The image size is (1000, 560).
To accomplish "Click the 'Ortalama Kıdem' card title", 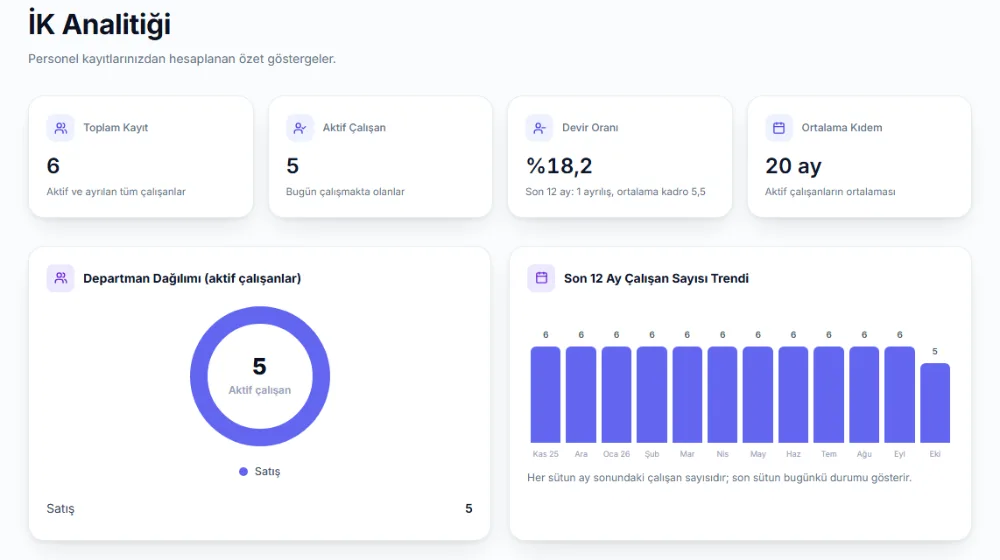I will click(x=842, y=128).
